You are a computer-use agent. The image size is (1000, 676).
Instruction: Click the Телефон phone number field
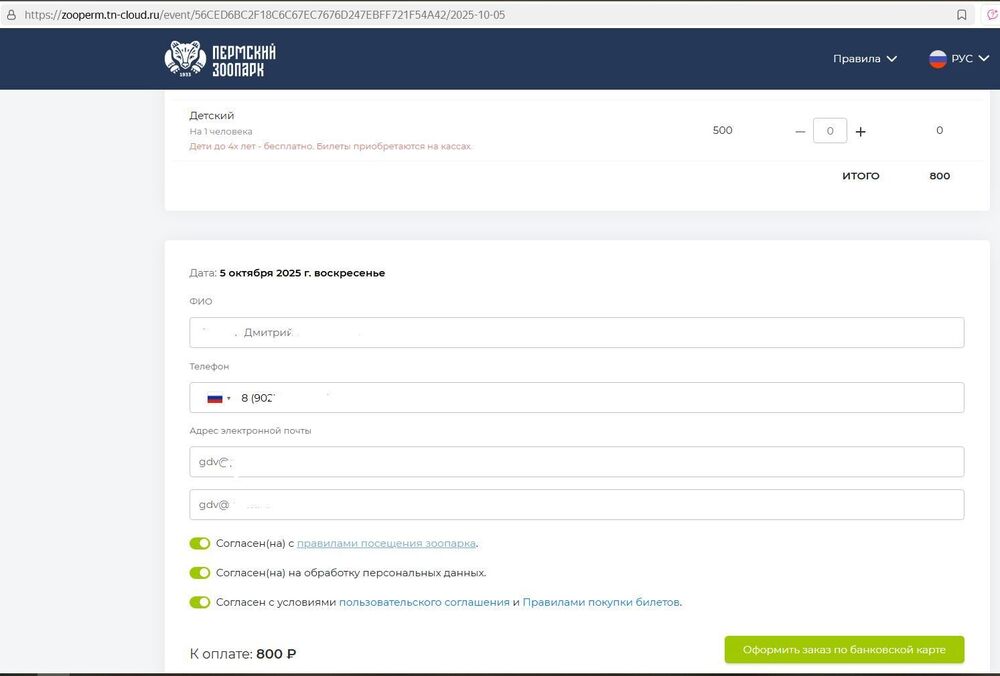click(577, 397)
